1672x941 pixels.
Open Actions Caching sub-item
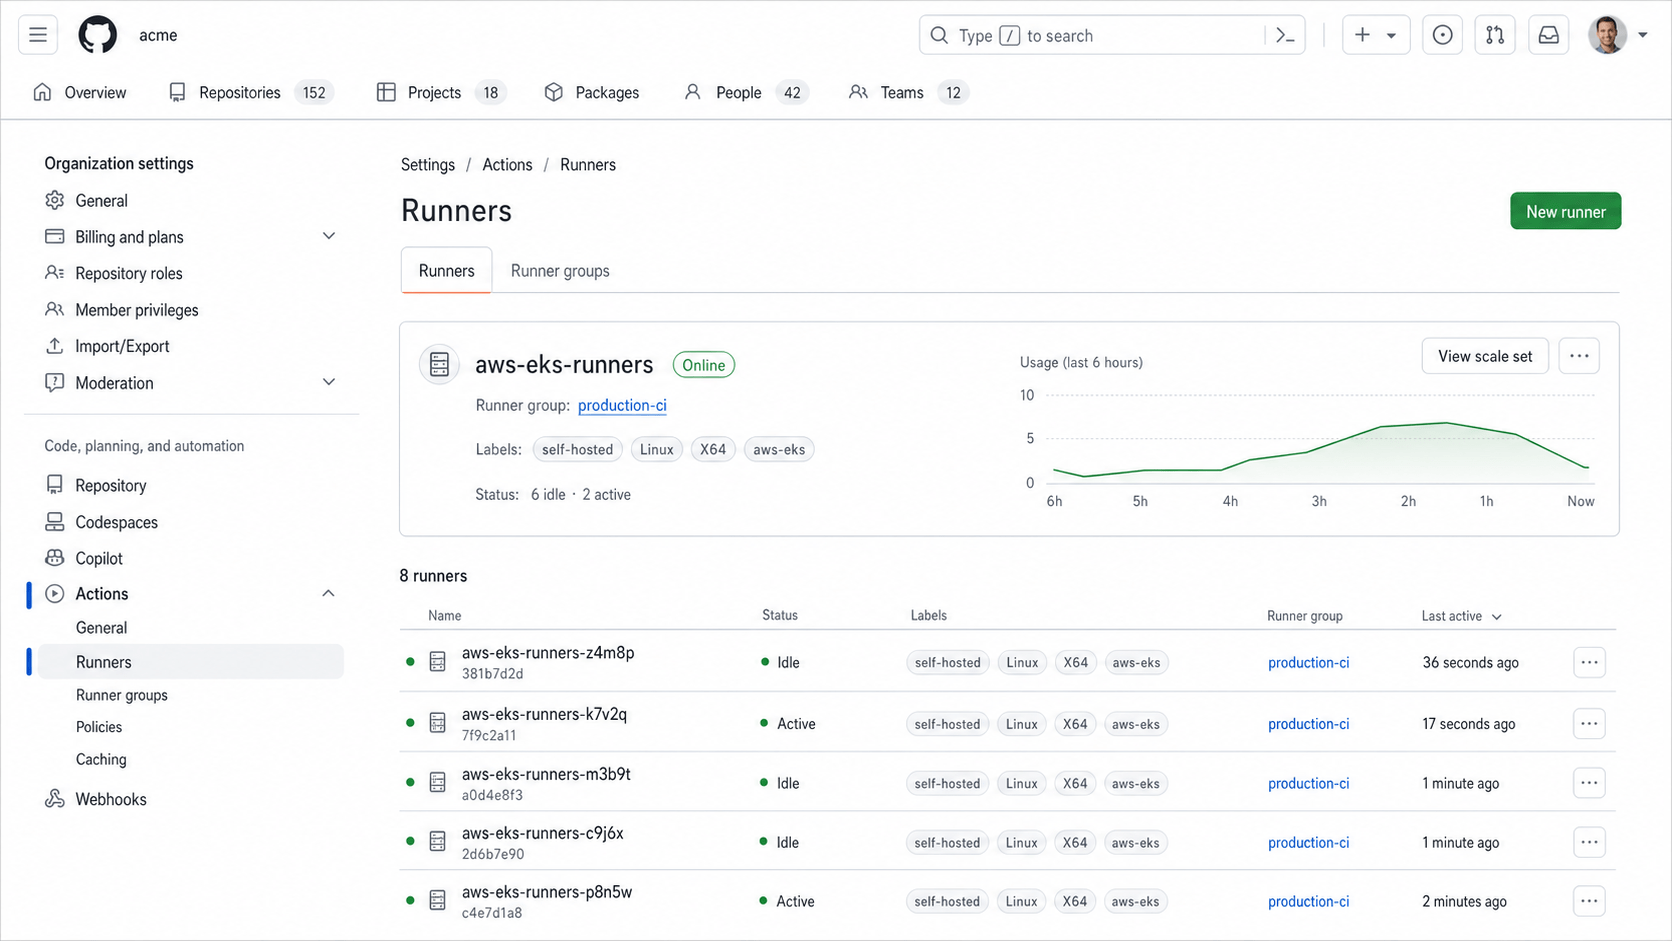pos(101,760)
